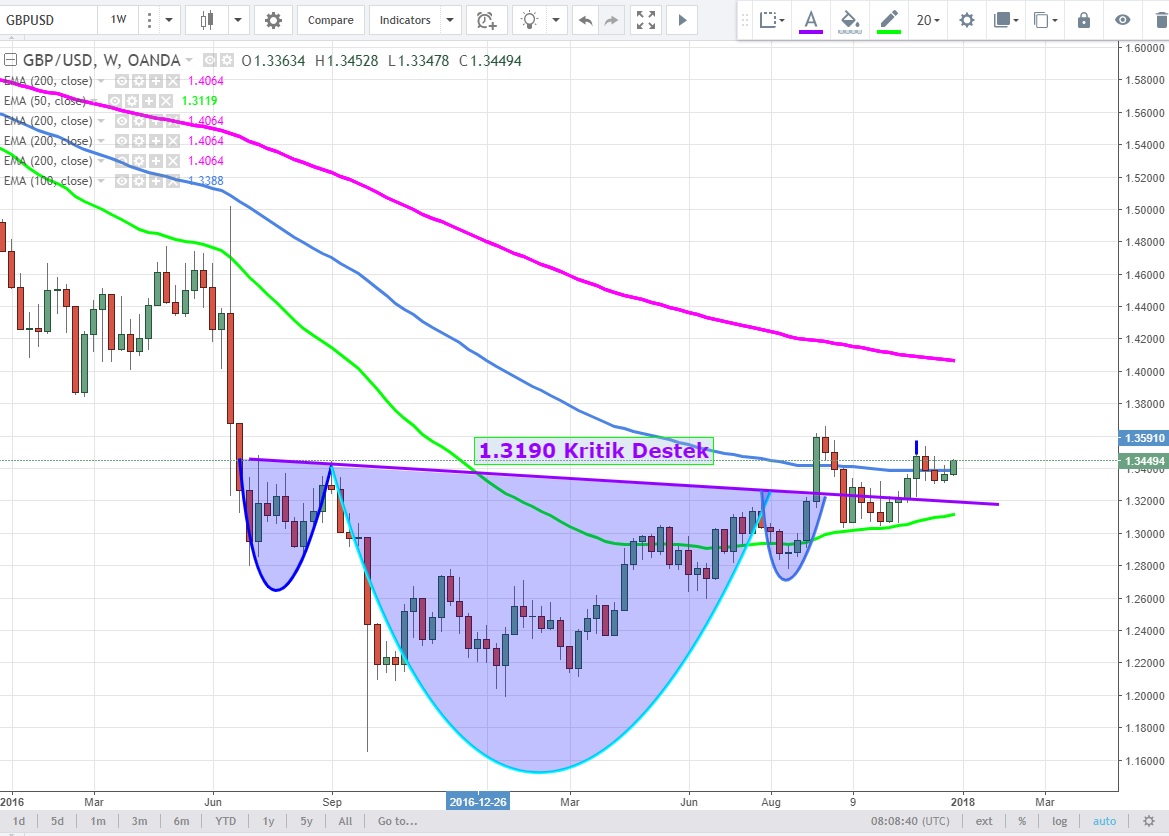
Task: Lock the selected drawing
Action: point(1084,20)
